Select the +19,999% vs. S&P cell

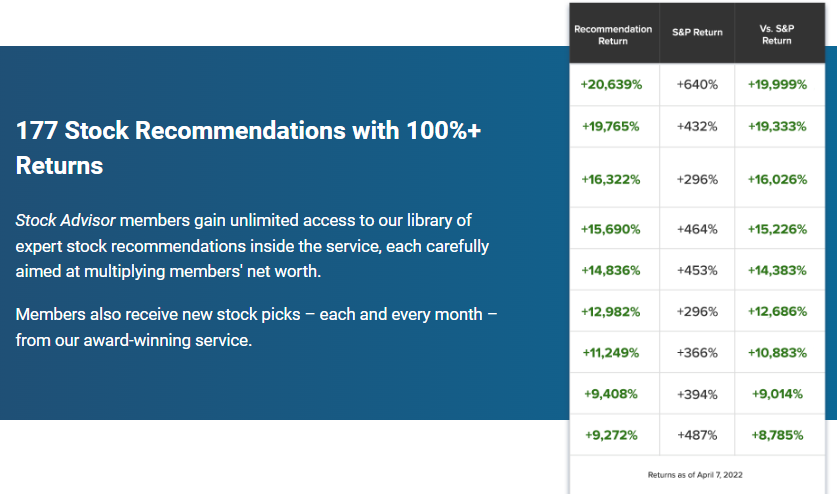click(x=777, y=84)
